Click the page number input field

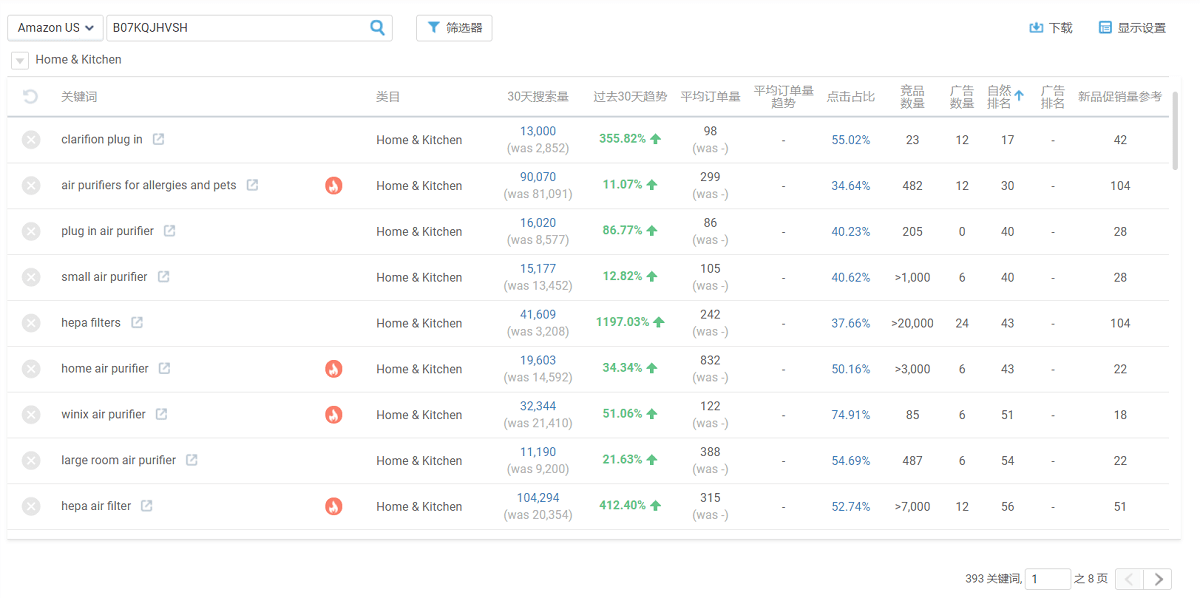click(1047, 579)
